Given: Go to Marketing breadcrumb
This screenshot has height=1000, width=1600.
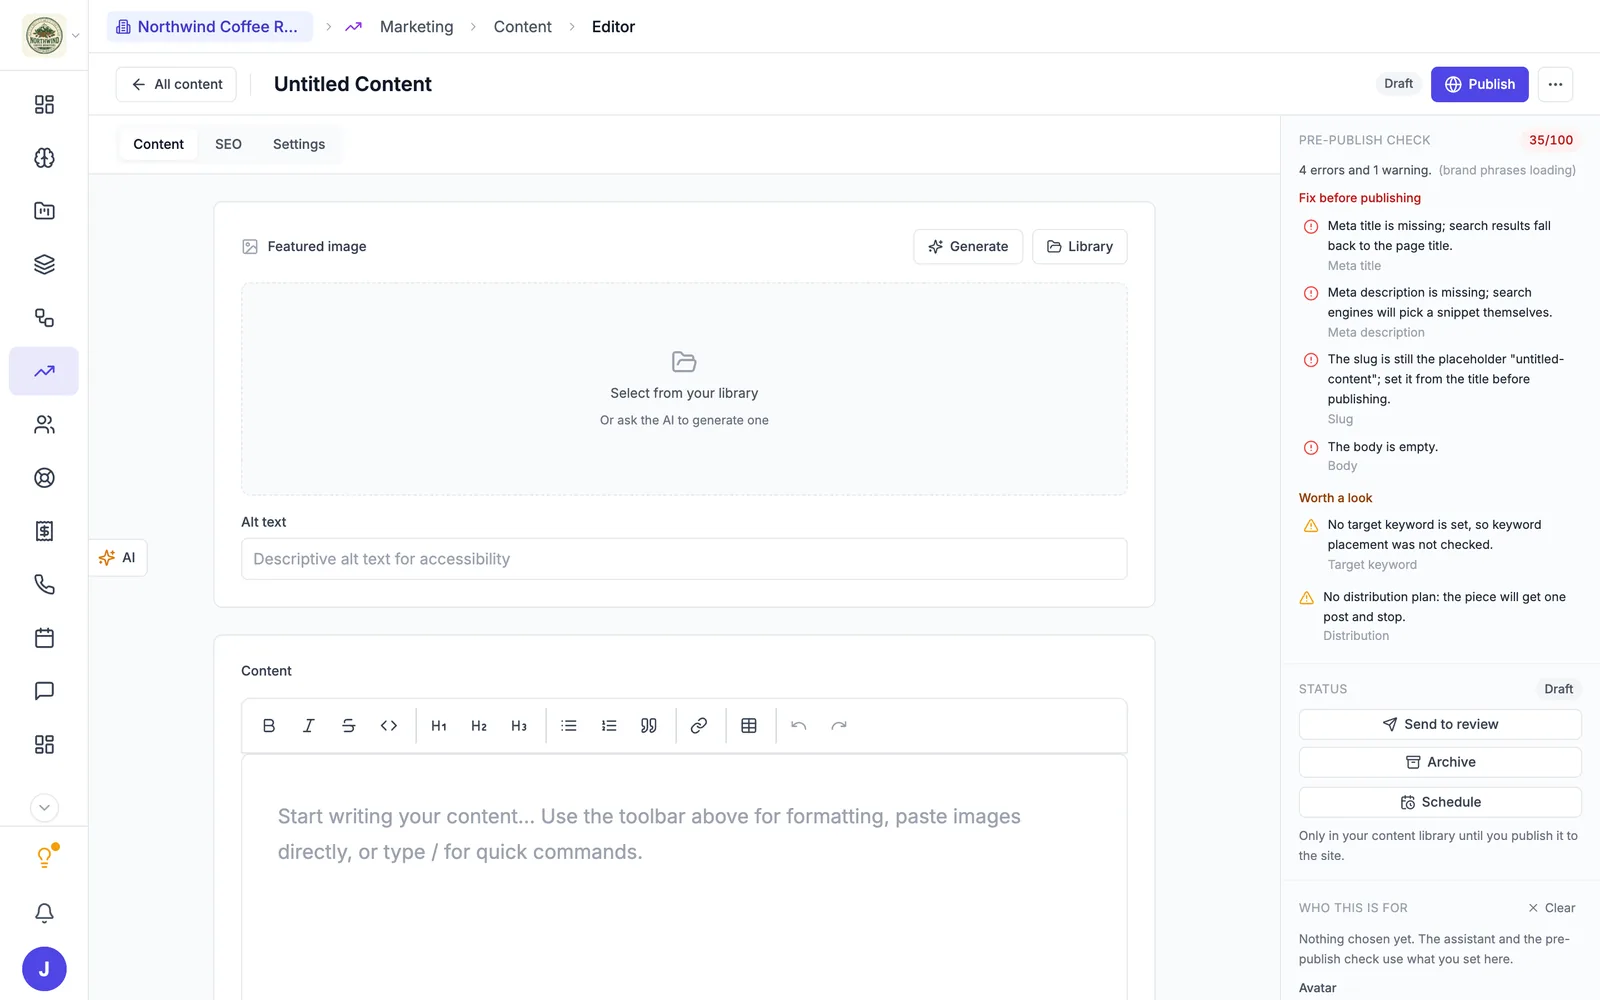Looking at the screenshot, I should (x=416, y=27).
